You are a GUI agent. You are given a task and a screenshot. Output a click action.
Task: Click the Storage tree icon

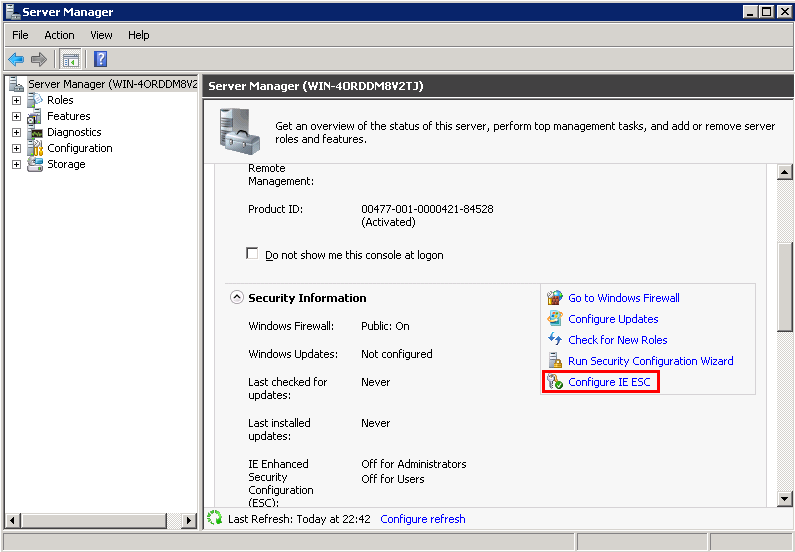[x=35, y=164]
